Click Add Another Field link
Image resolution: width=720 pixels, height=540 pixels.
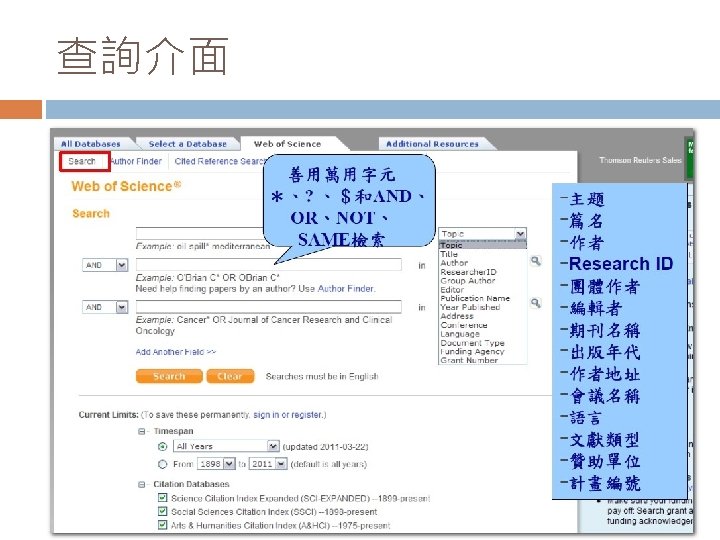click(176, 352)
